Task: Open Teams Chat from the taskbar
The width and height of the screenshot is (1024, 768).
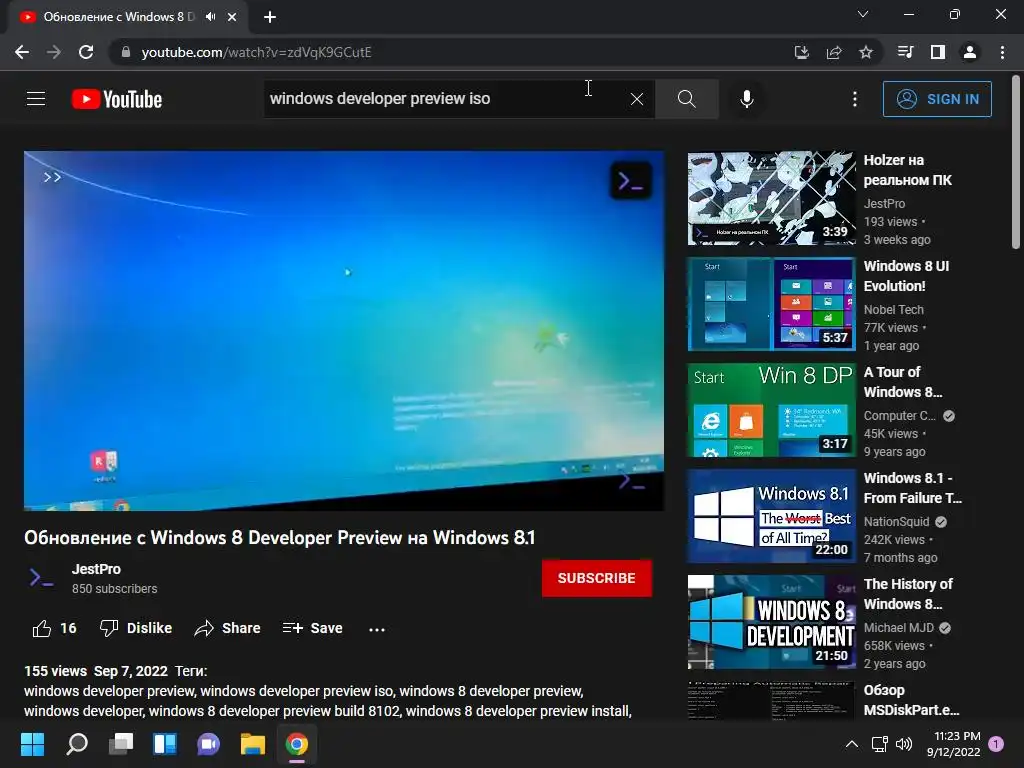Action: click(208, 744)
